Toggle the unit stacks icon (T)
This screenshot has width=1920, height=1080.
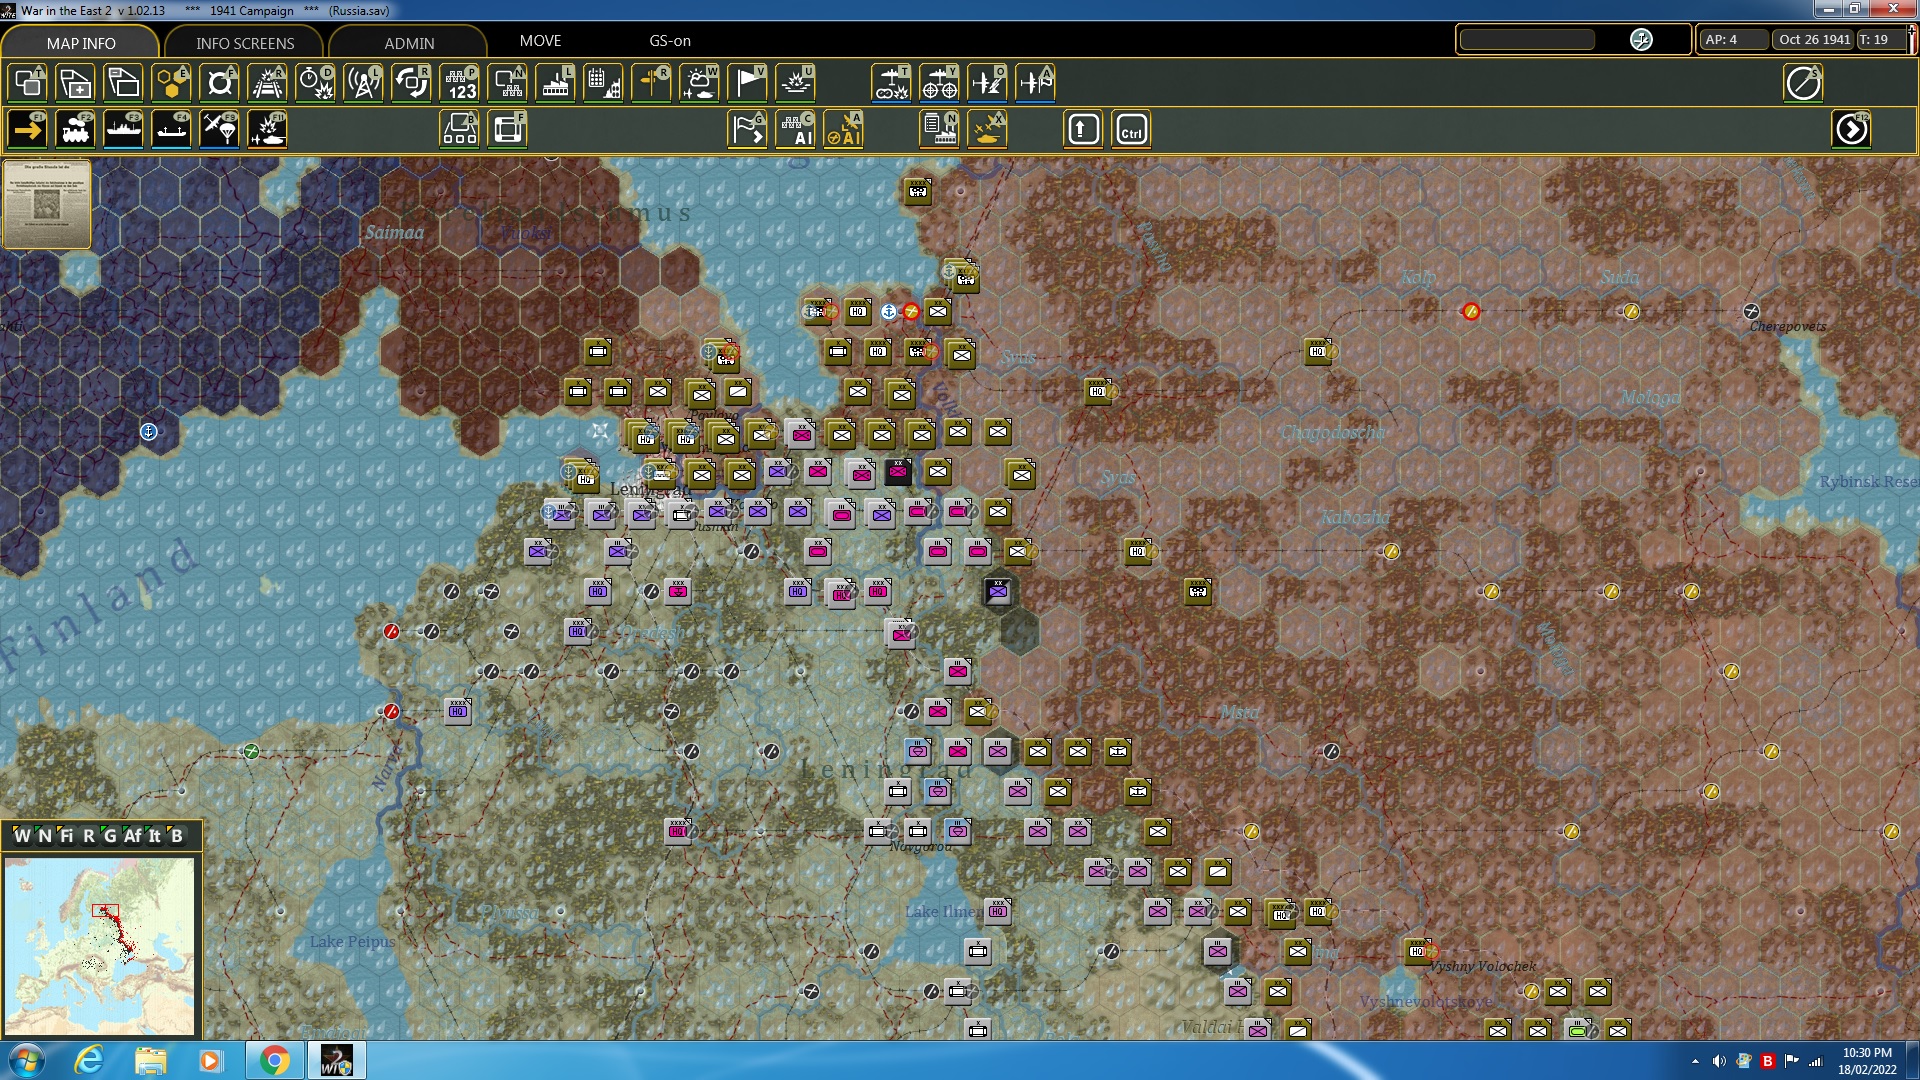click(x=27, y=83)
